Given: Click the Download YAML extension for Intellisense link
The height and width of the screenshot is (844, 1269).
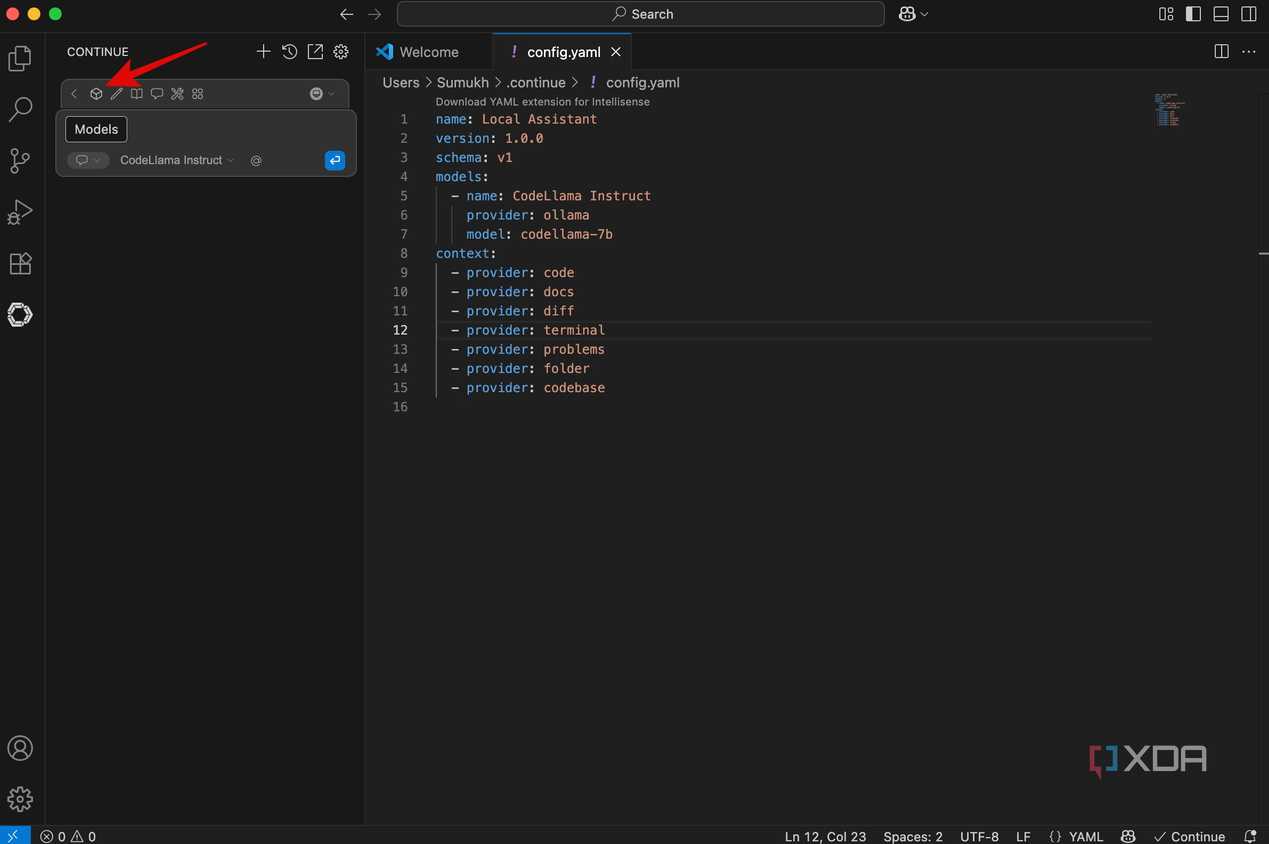Looking at the screenshot, I should (543, 102).
